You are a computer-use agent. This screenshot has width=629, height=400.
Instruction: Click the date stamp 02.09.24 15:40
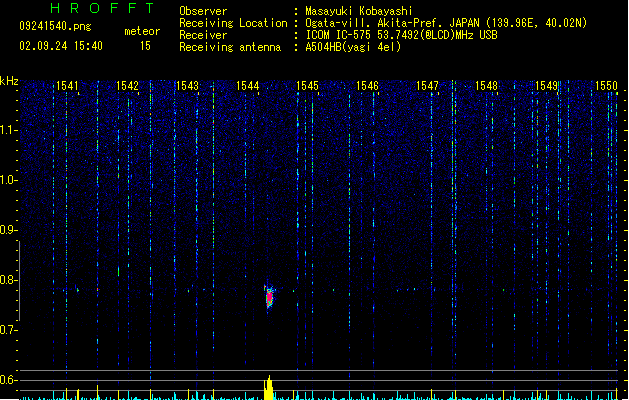click(61, 46)
